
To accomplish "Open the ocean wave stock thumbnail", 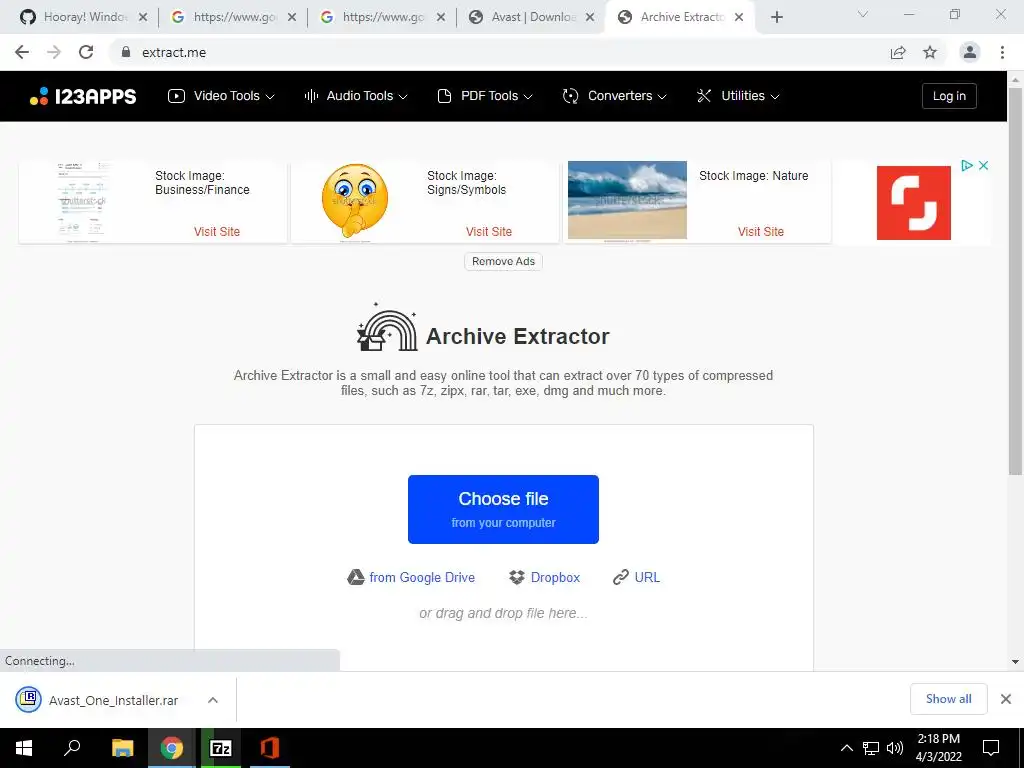I will [x=627, y=200].
